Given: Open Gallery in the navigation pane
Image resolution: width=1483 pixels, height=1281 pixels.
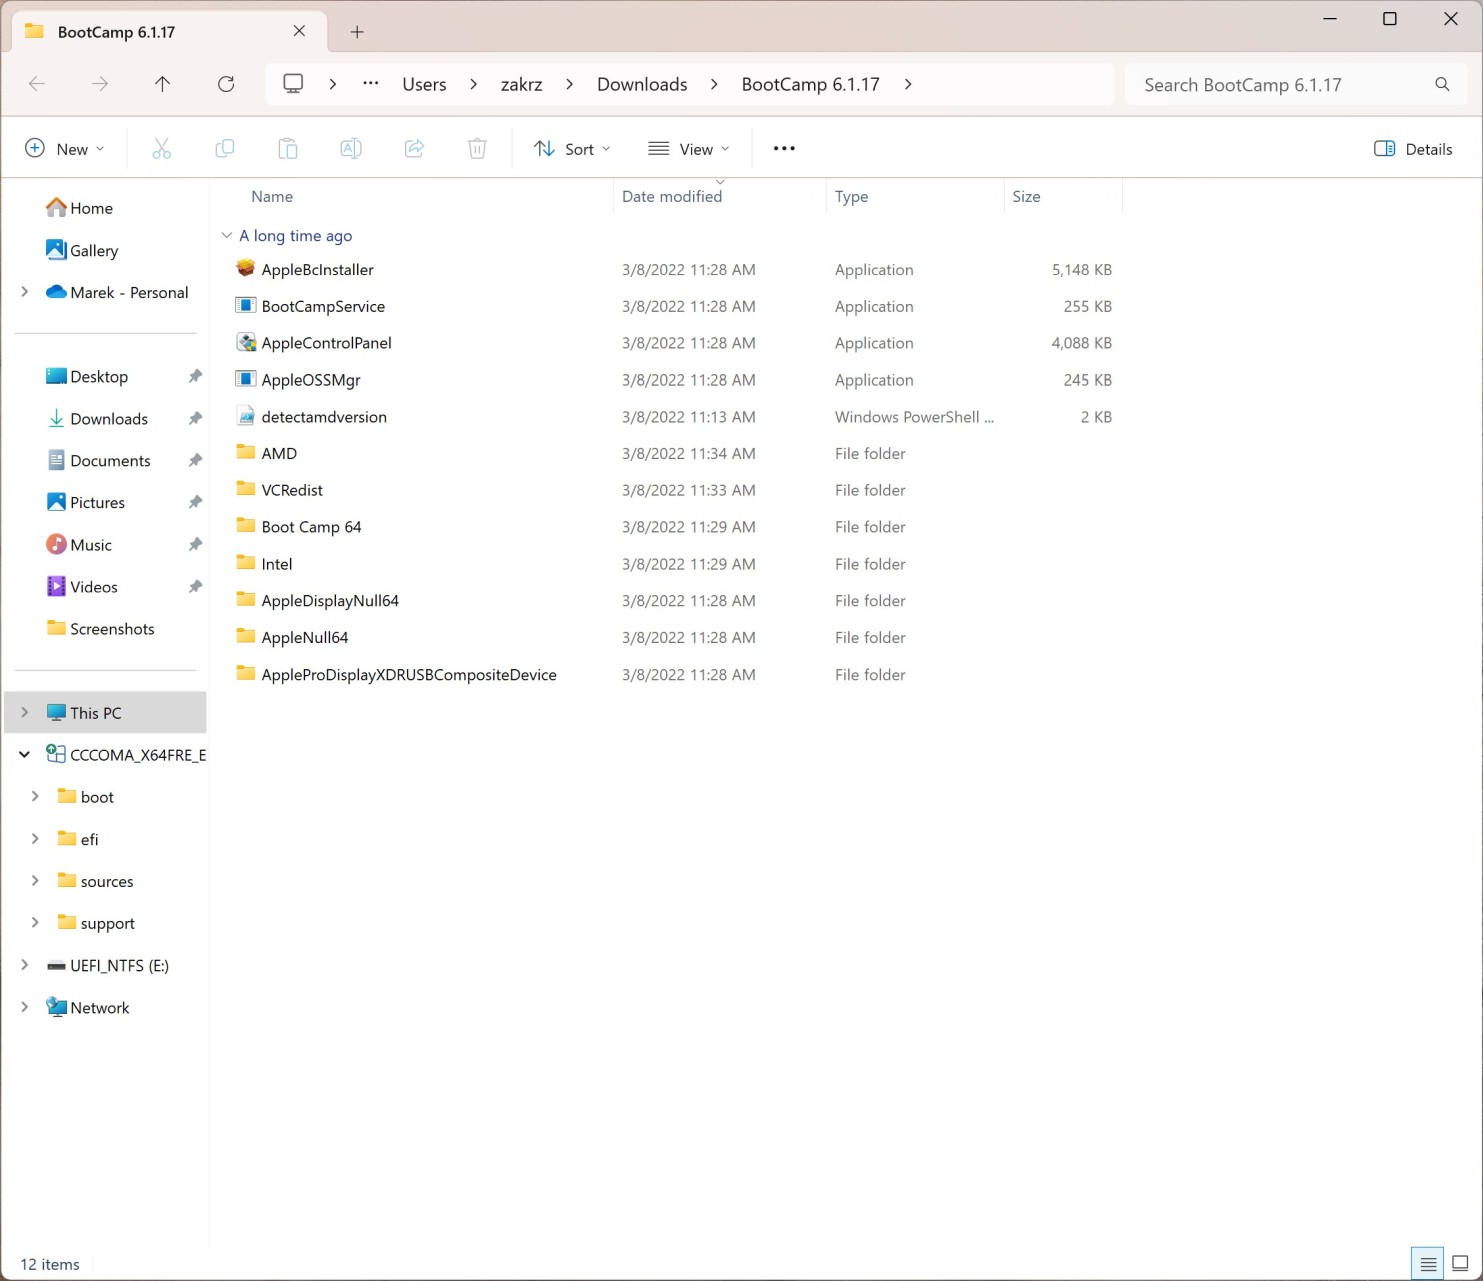Looking at the screenshot, I should [x=82, y=250].
